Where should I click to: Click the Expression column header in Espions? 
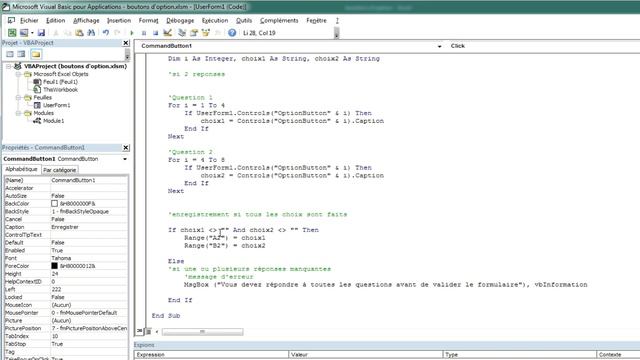211,355
